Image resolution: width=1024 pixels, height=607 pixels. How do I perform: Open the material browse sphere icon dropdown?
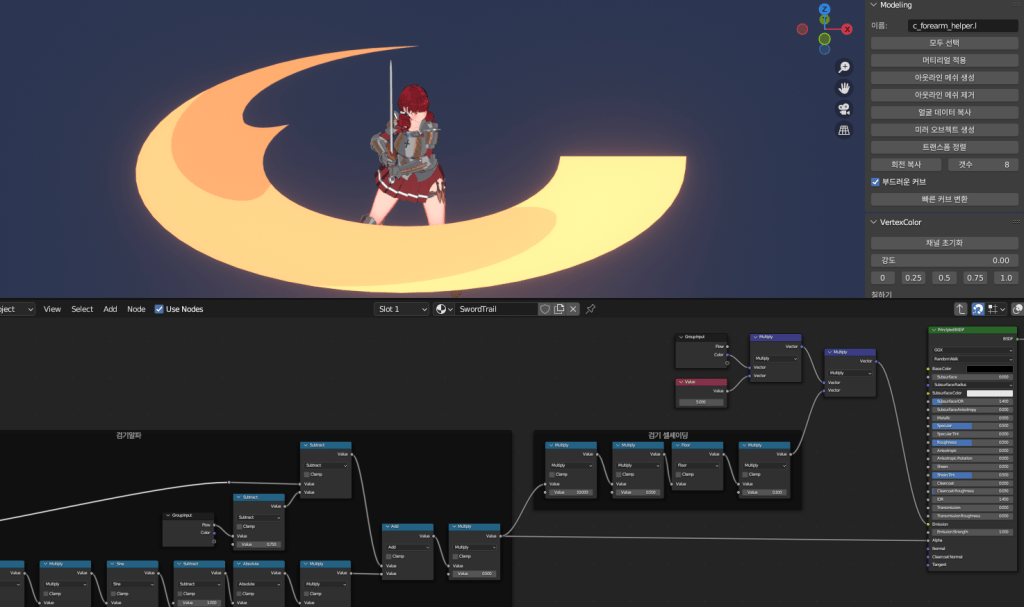pos(443,309)
